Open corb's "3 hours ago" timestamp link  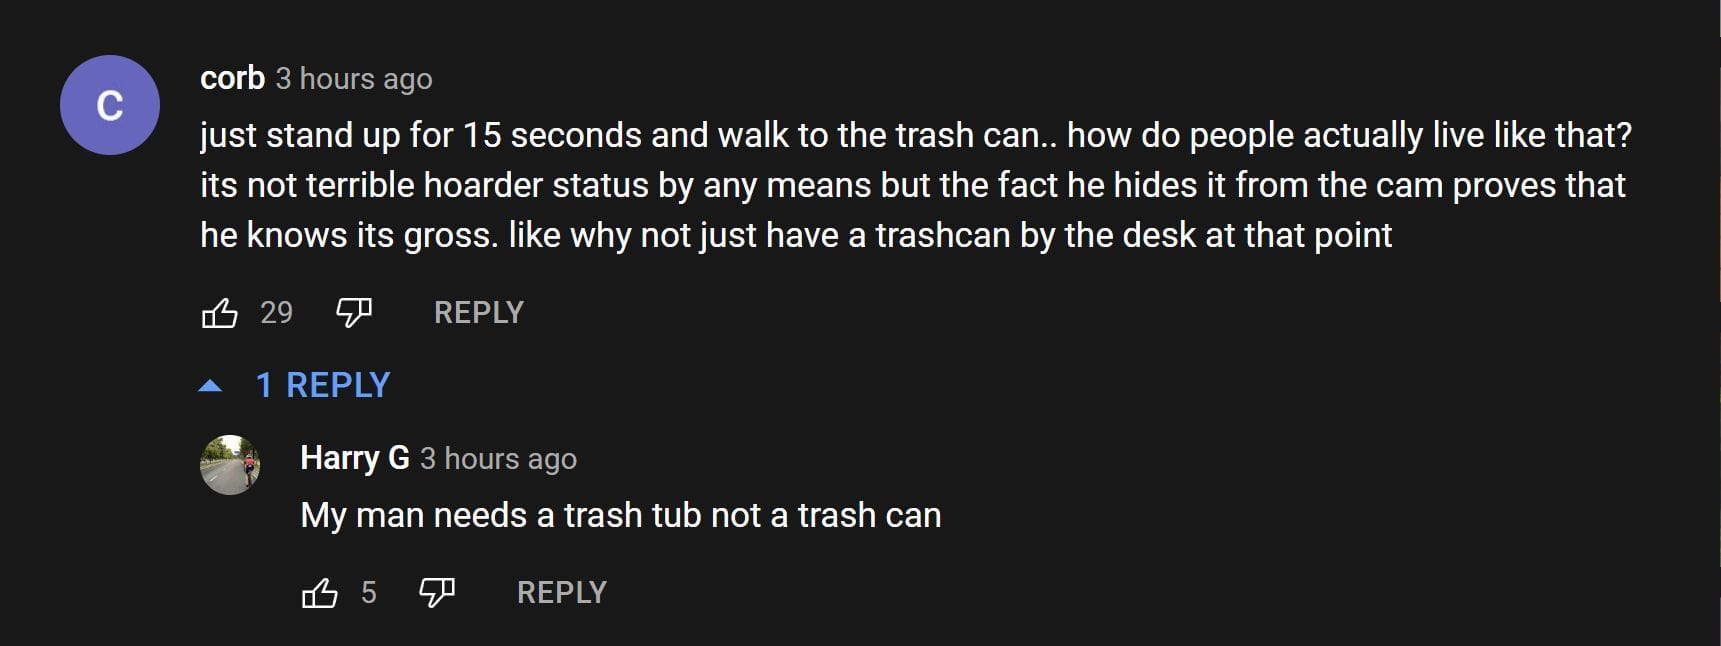[x=354, y=79]
